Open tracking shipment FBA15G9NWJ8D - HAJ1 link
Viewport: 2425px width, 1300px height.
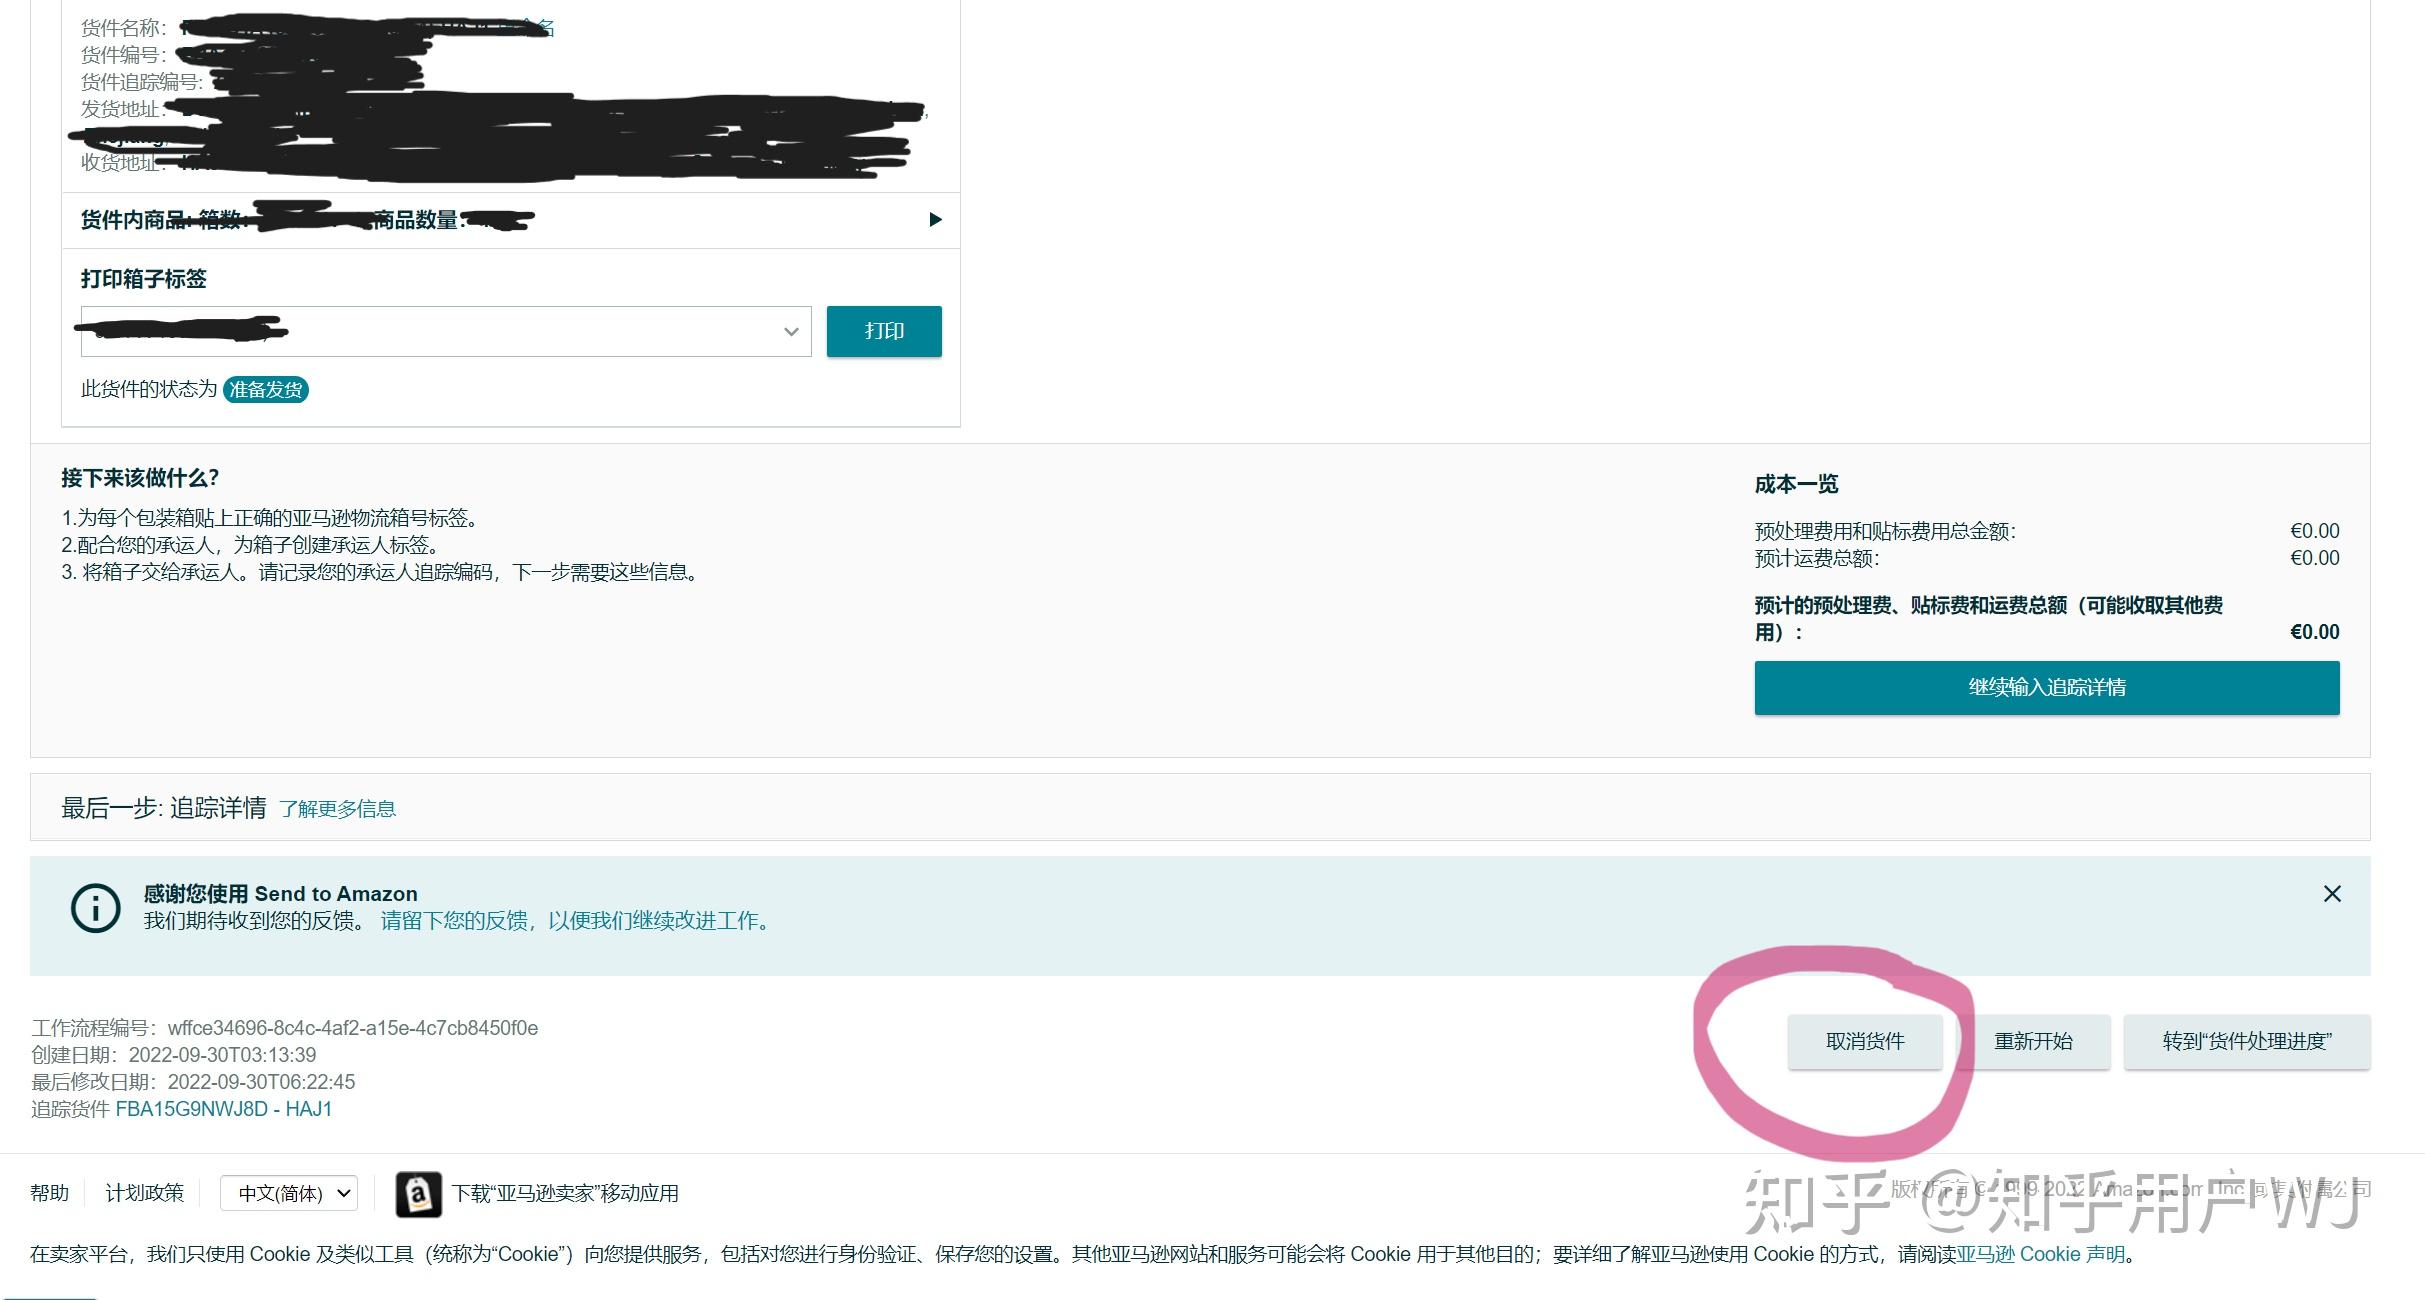(224, 1109)
